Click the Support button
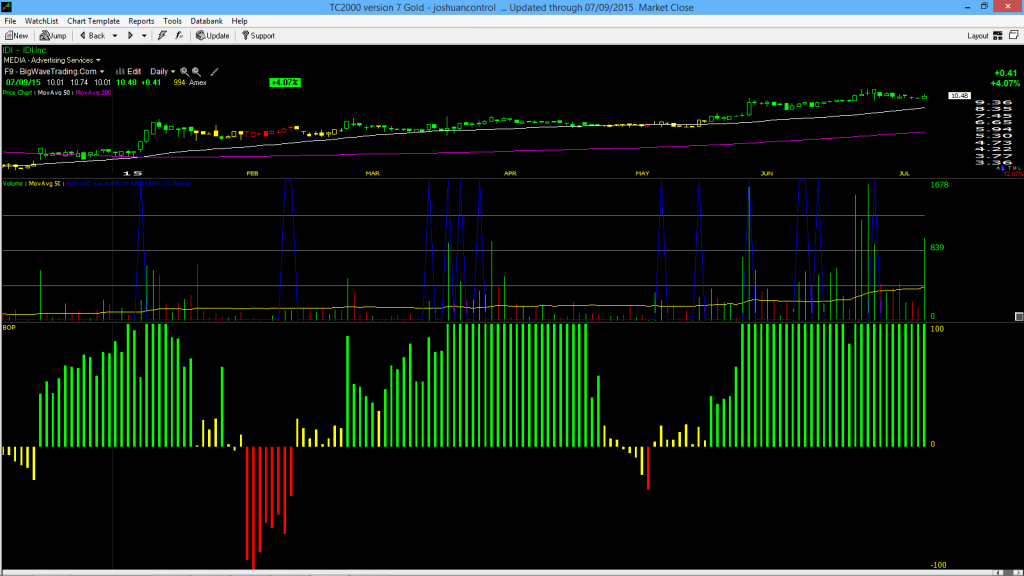Image resolution: width=1024 pixels, height=576 pixels. 259,36
